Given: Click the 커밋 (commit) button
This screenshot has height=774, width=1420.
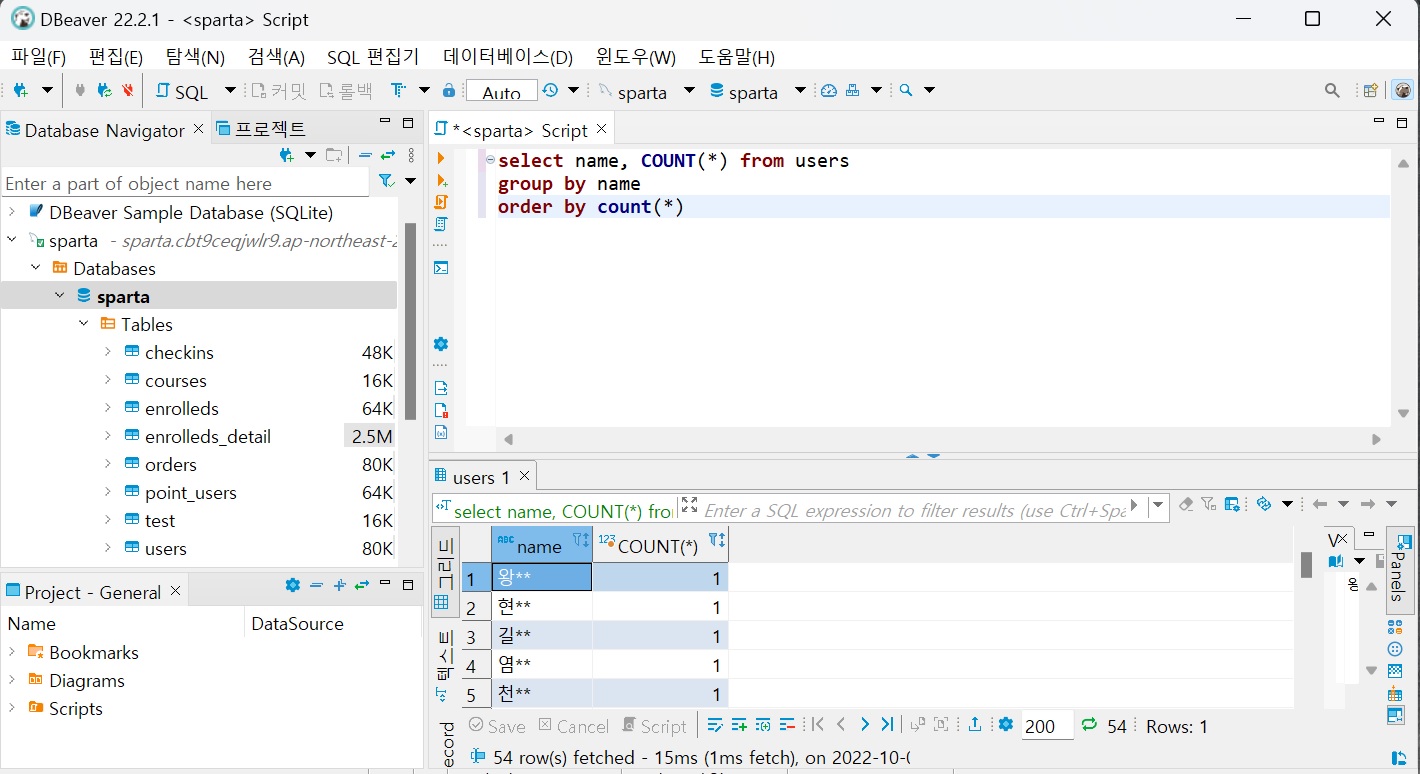Looking at the screenshot, I should (x=278, y=91).
